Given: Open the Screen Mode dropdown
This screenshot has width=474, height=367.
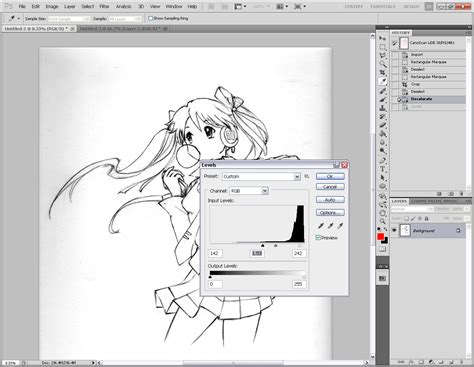Looking at the screenshot, I should [300, 6].
